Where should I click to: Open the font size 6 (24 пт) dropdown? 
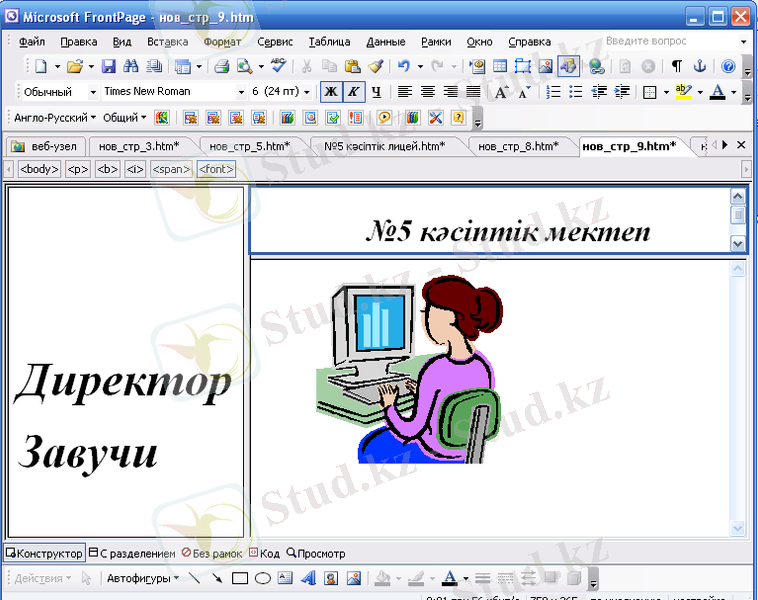click(306, 92)
